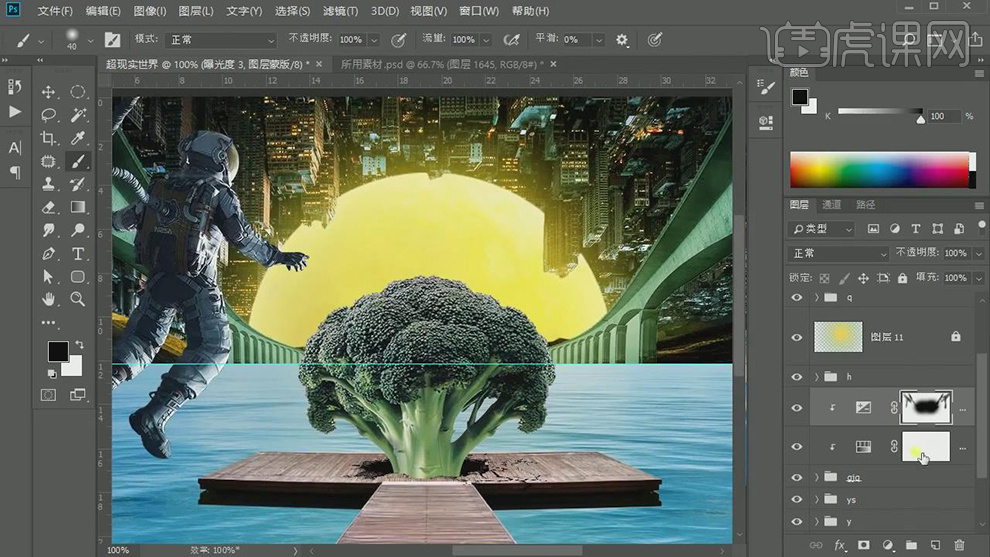Pick the Crop tool
990x557 pixels.
click(x=48, y=138)
